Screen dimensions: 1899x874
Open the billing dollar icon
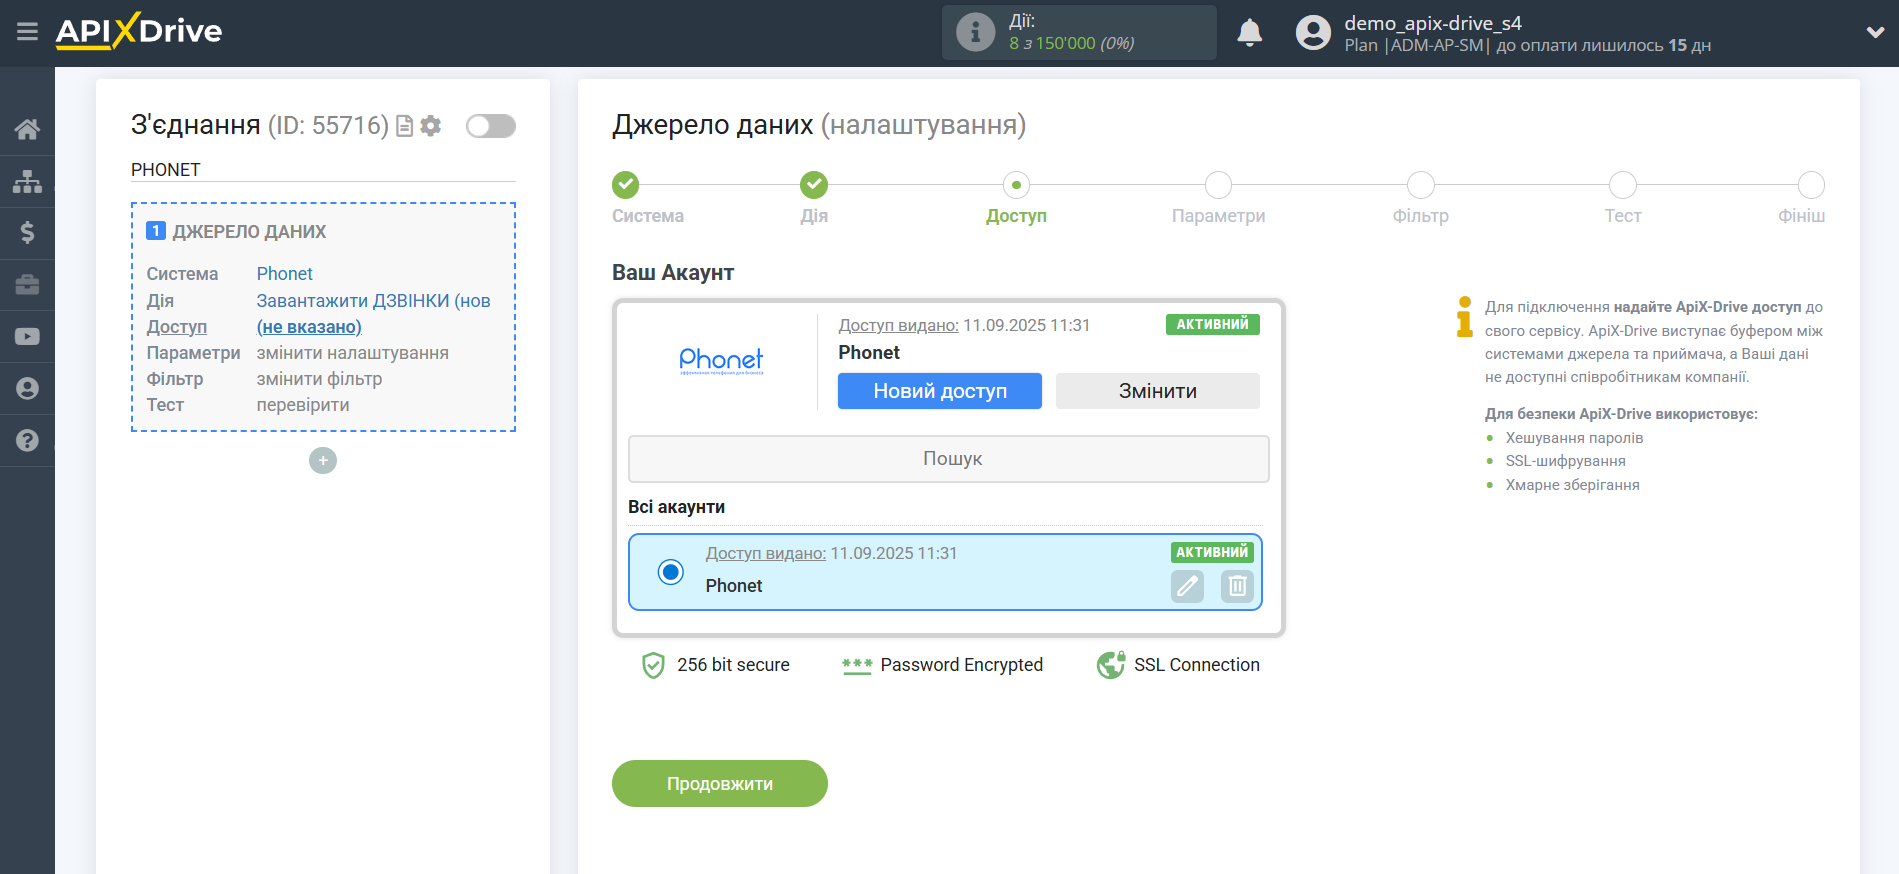(27, 233)
